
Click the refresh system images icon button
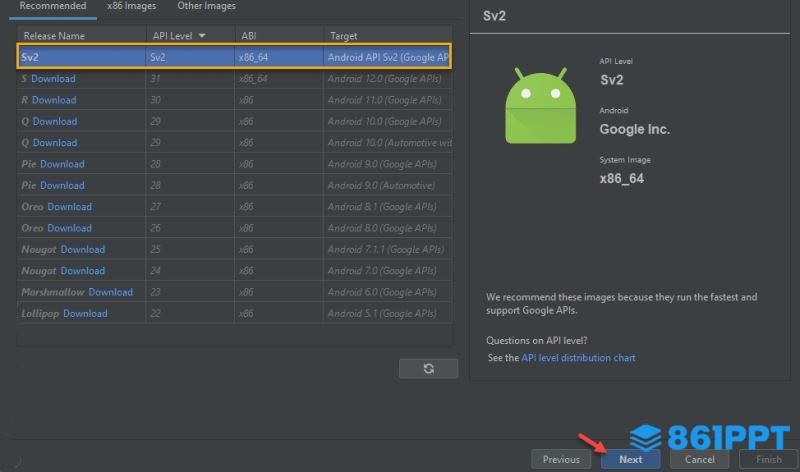pyautogui.click(x=428, y=368)
